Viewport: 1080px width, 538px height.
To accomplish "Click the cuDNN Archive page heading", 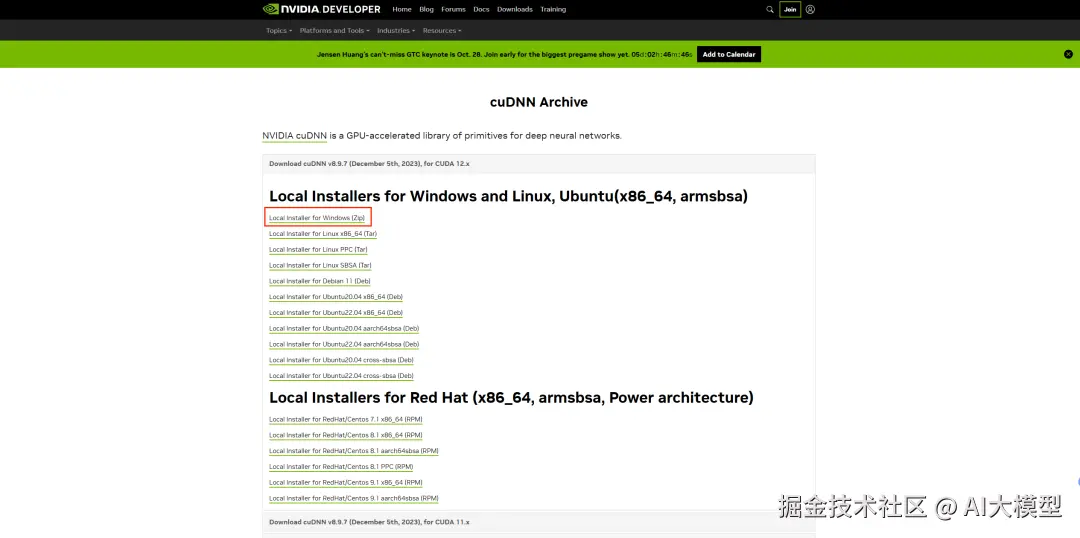I will coord(539,103).
